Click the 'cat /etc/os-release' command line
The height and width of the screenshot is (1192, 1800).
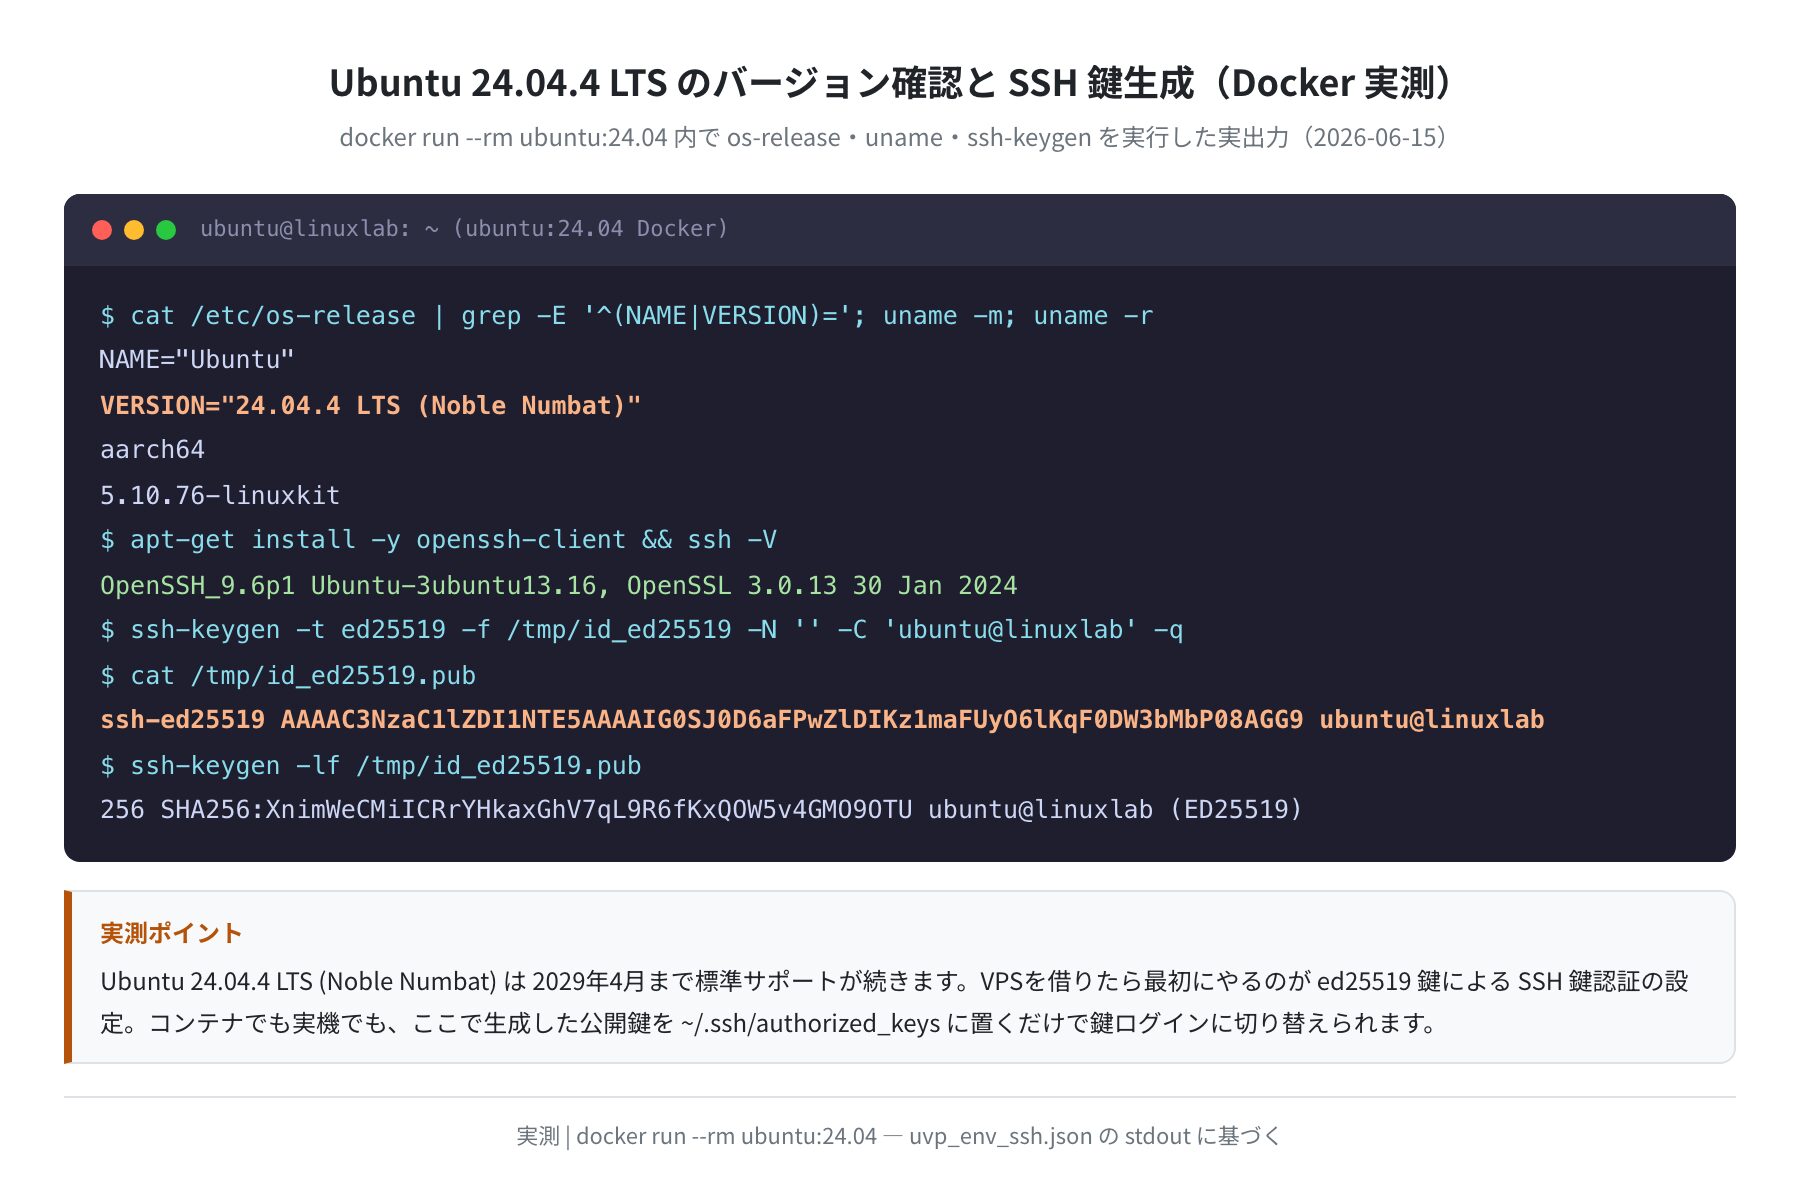click(626, 316)
